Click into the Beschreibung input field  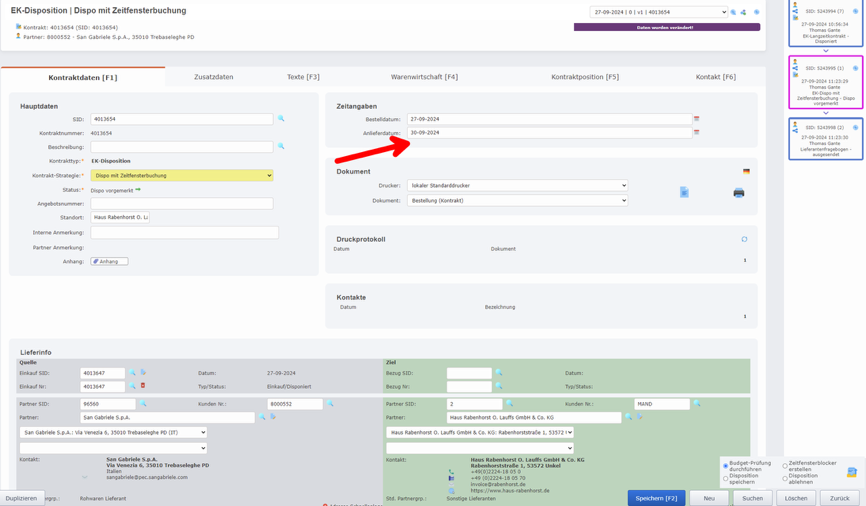(x=182, y=147)
